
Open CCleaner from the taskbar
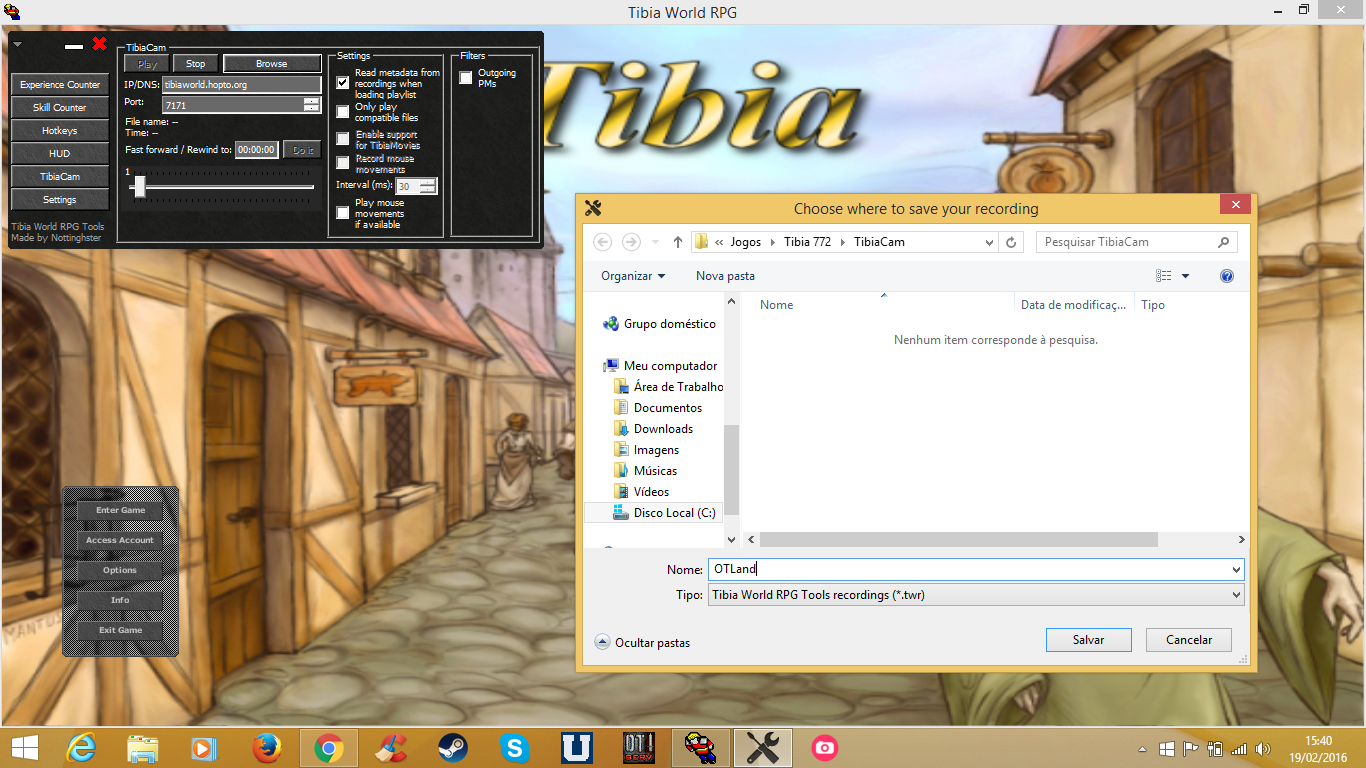[391, 748]
